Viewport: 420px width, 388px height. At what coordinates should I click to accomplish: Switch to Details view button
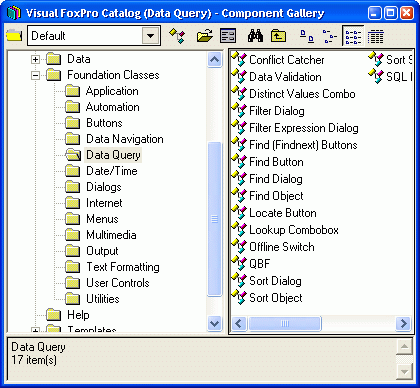(x=376, y=36)
